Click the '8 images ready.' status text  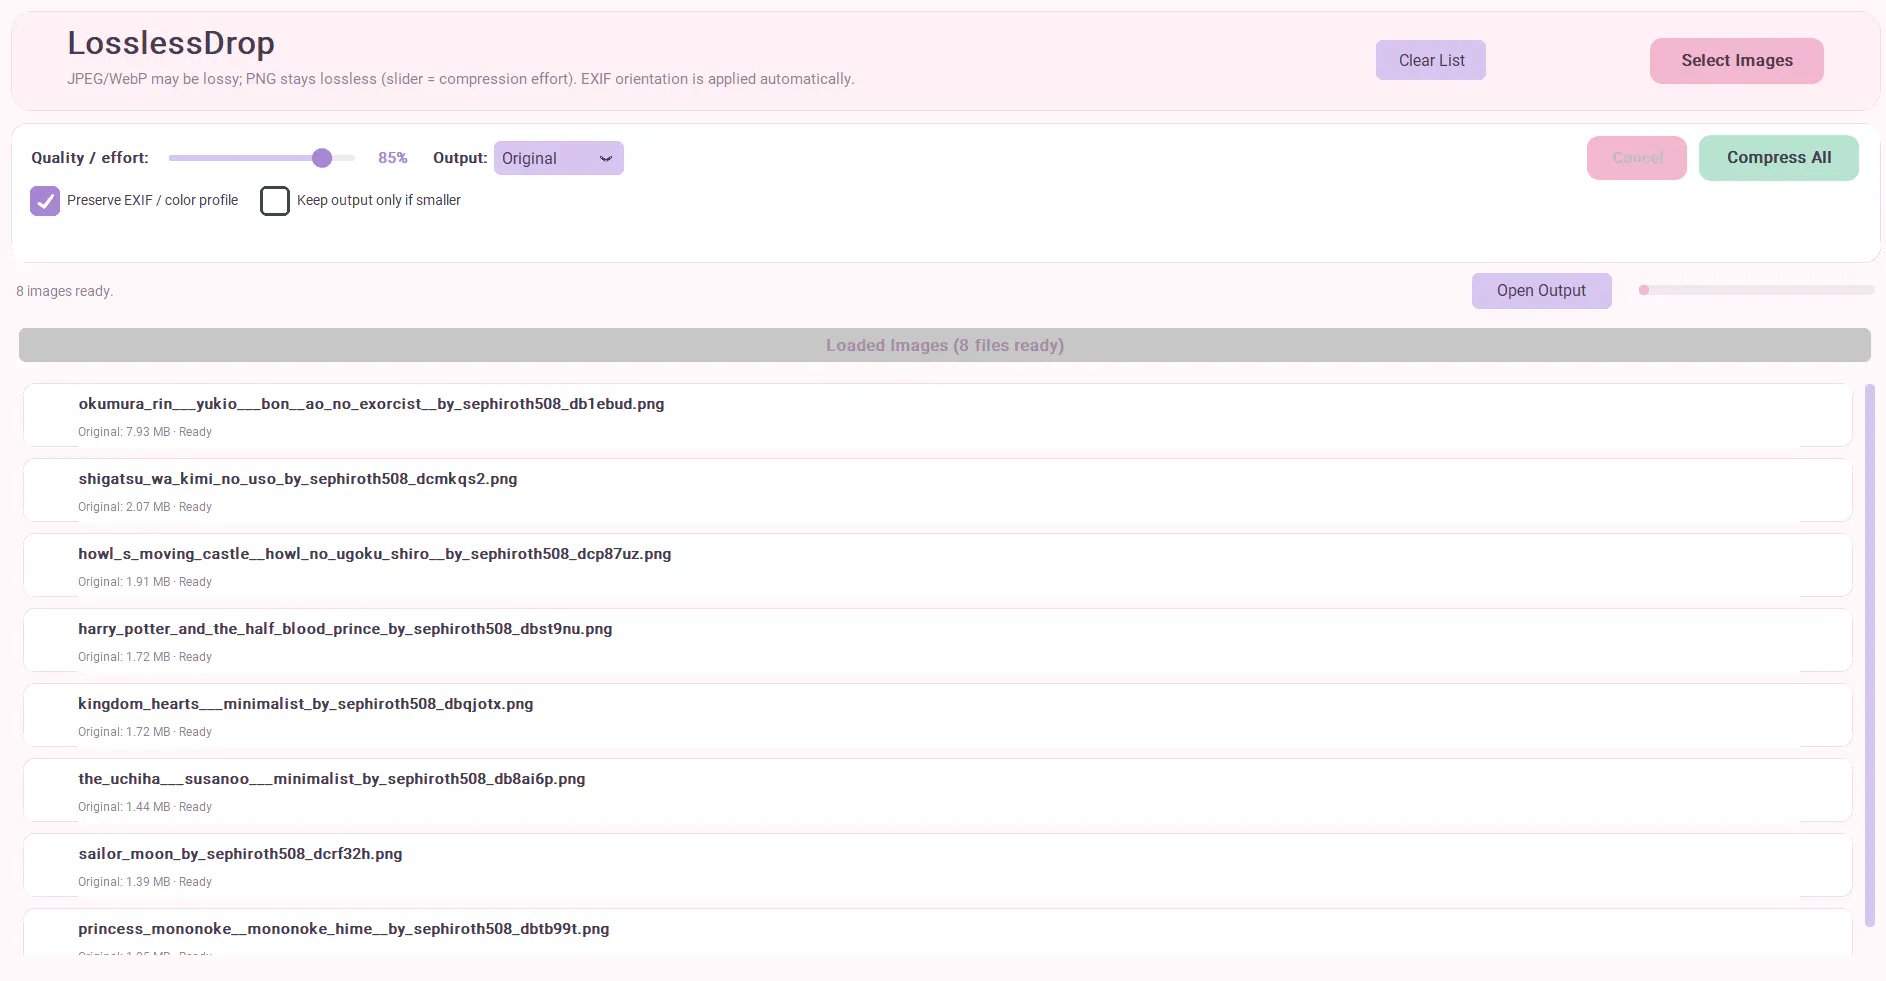coord(64,291)
